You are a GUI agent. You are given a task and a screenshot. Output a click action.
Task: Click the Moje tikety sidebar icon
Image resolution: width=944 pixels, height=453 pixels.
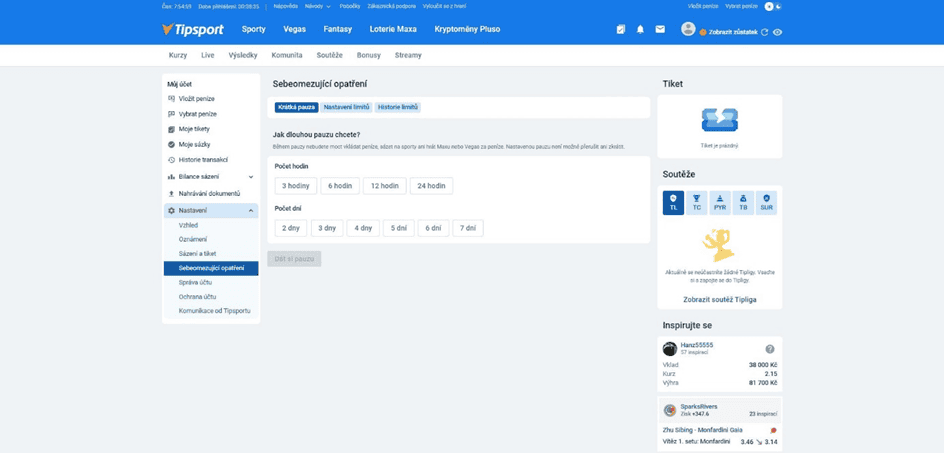pos(172,129)
